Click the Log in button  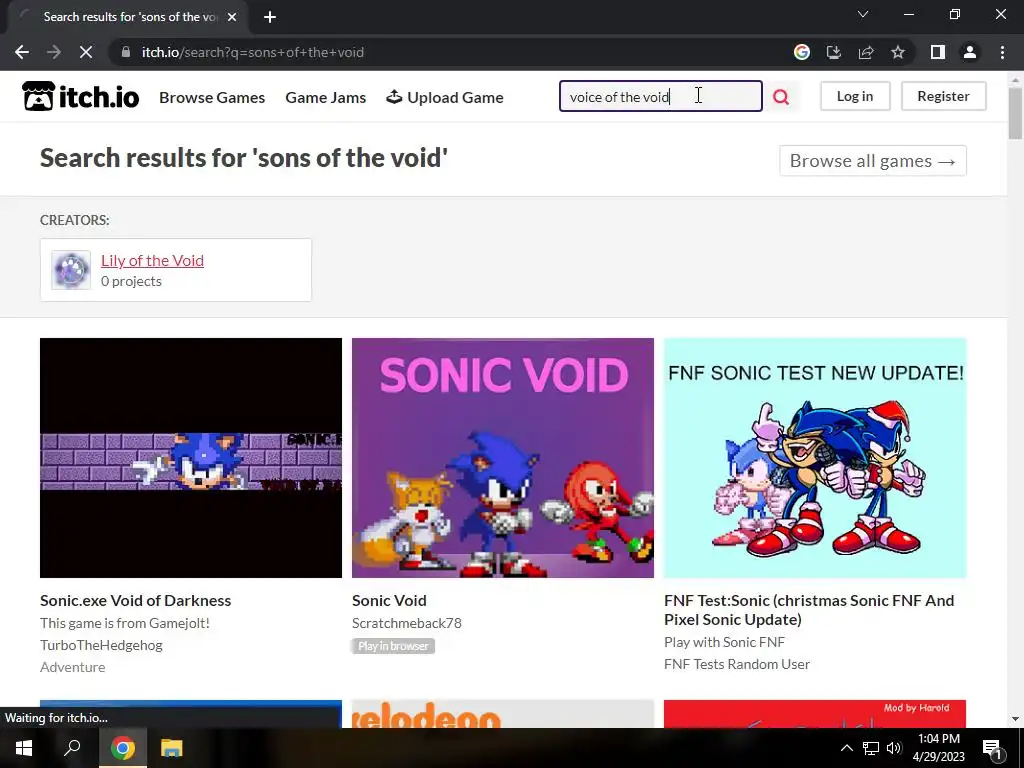[855, 96]
